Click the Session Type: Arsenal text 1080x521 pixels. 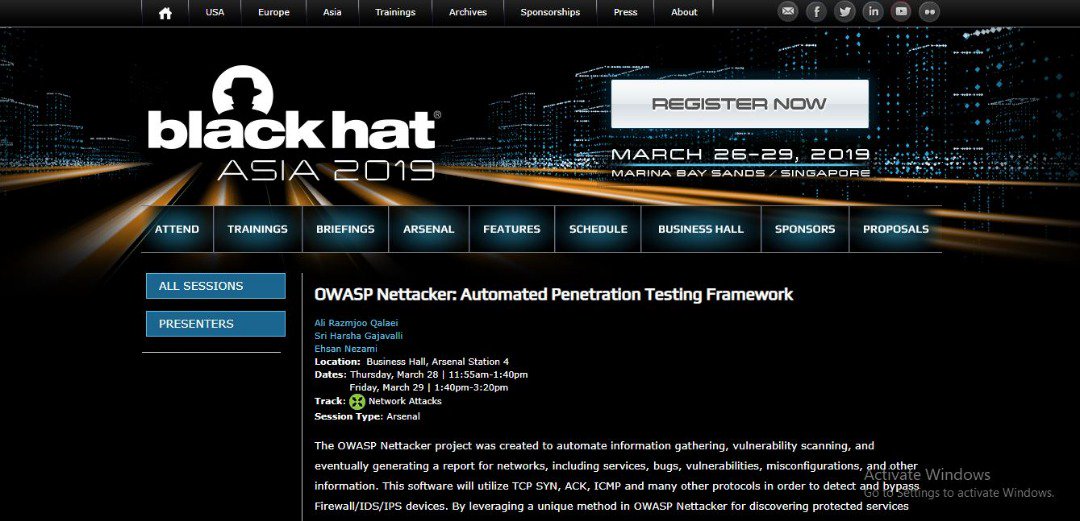367,417
